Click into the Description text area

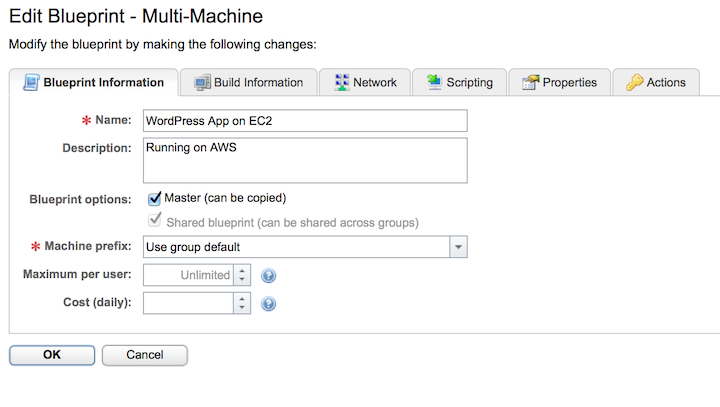pos(305,161)
